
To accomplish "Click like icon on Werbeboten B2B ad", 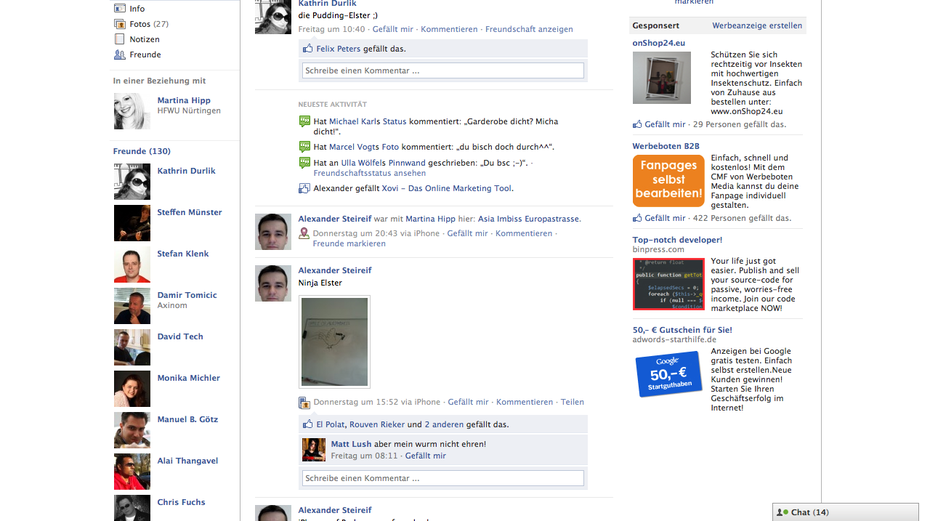I will pyautogui.click(x=637, y=218).
